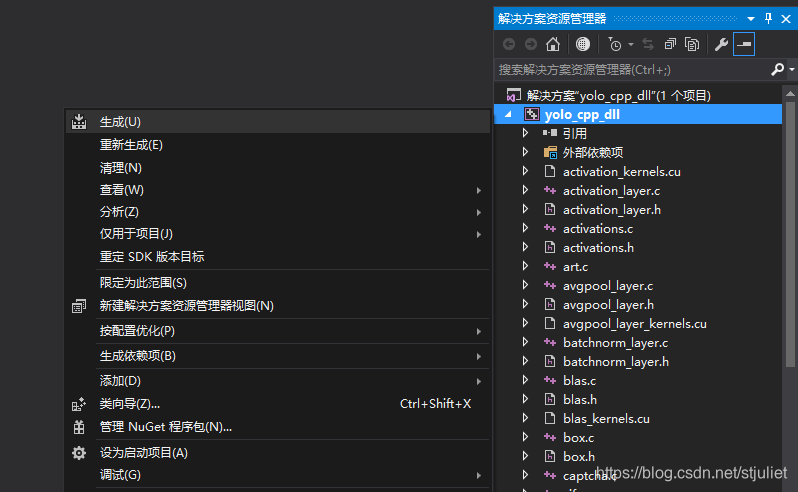Pin the Solution Explorer panel
Viewport: 798px width, 492px height.
point(768,19)
